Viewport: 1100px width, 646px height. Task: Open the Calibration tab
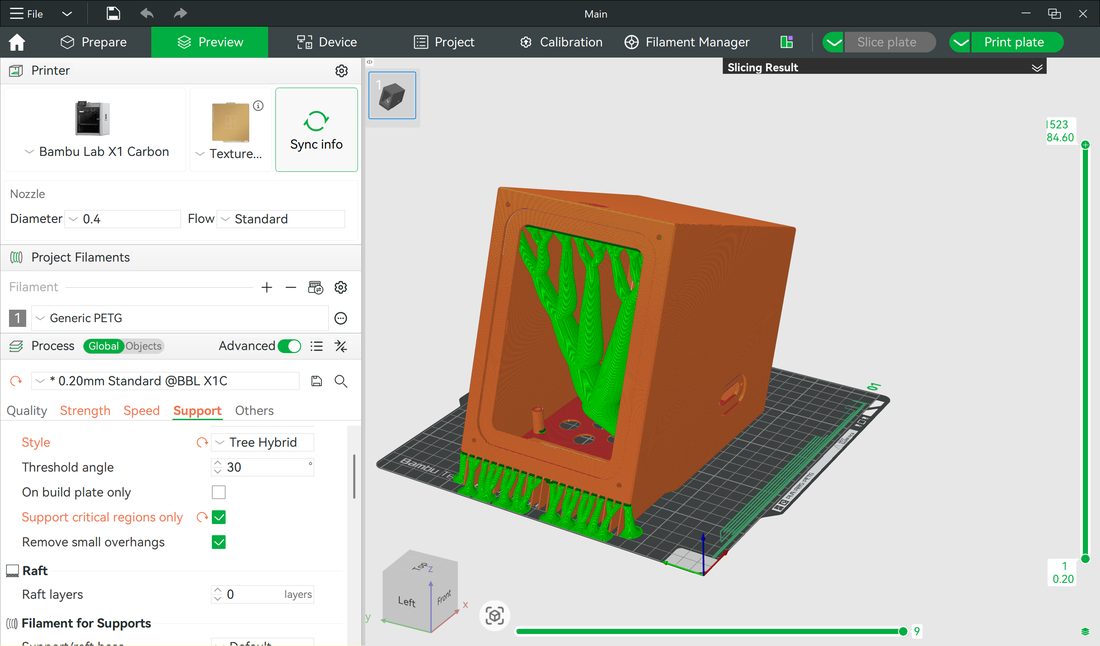tap(561, 42)
